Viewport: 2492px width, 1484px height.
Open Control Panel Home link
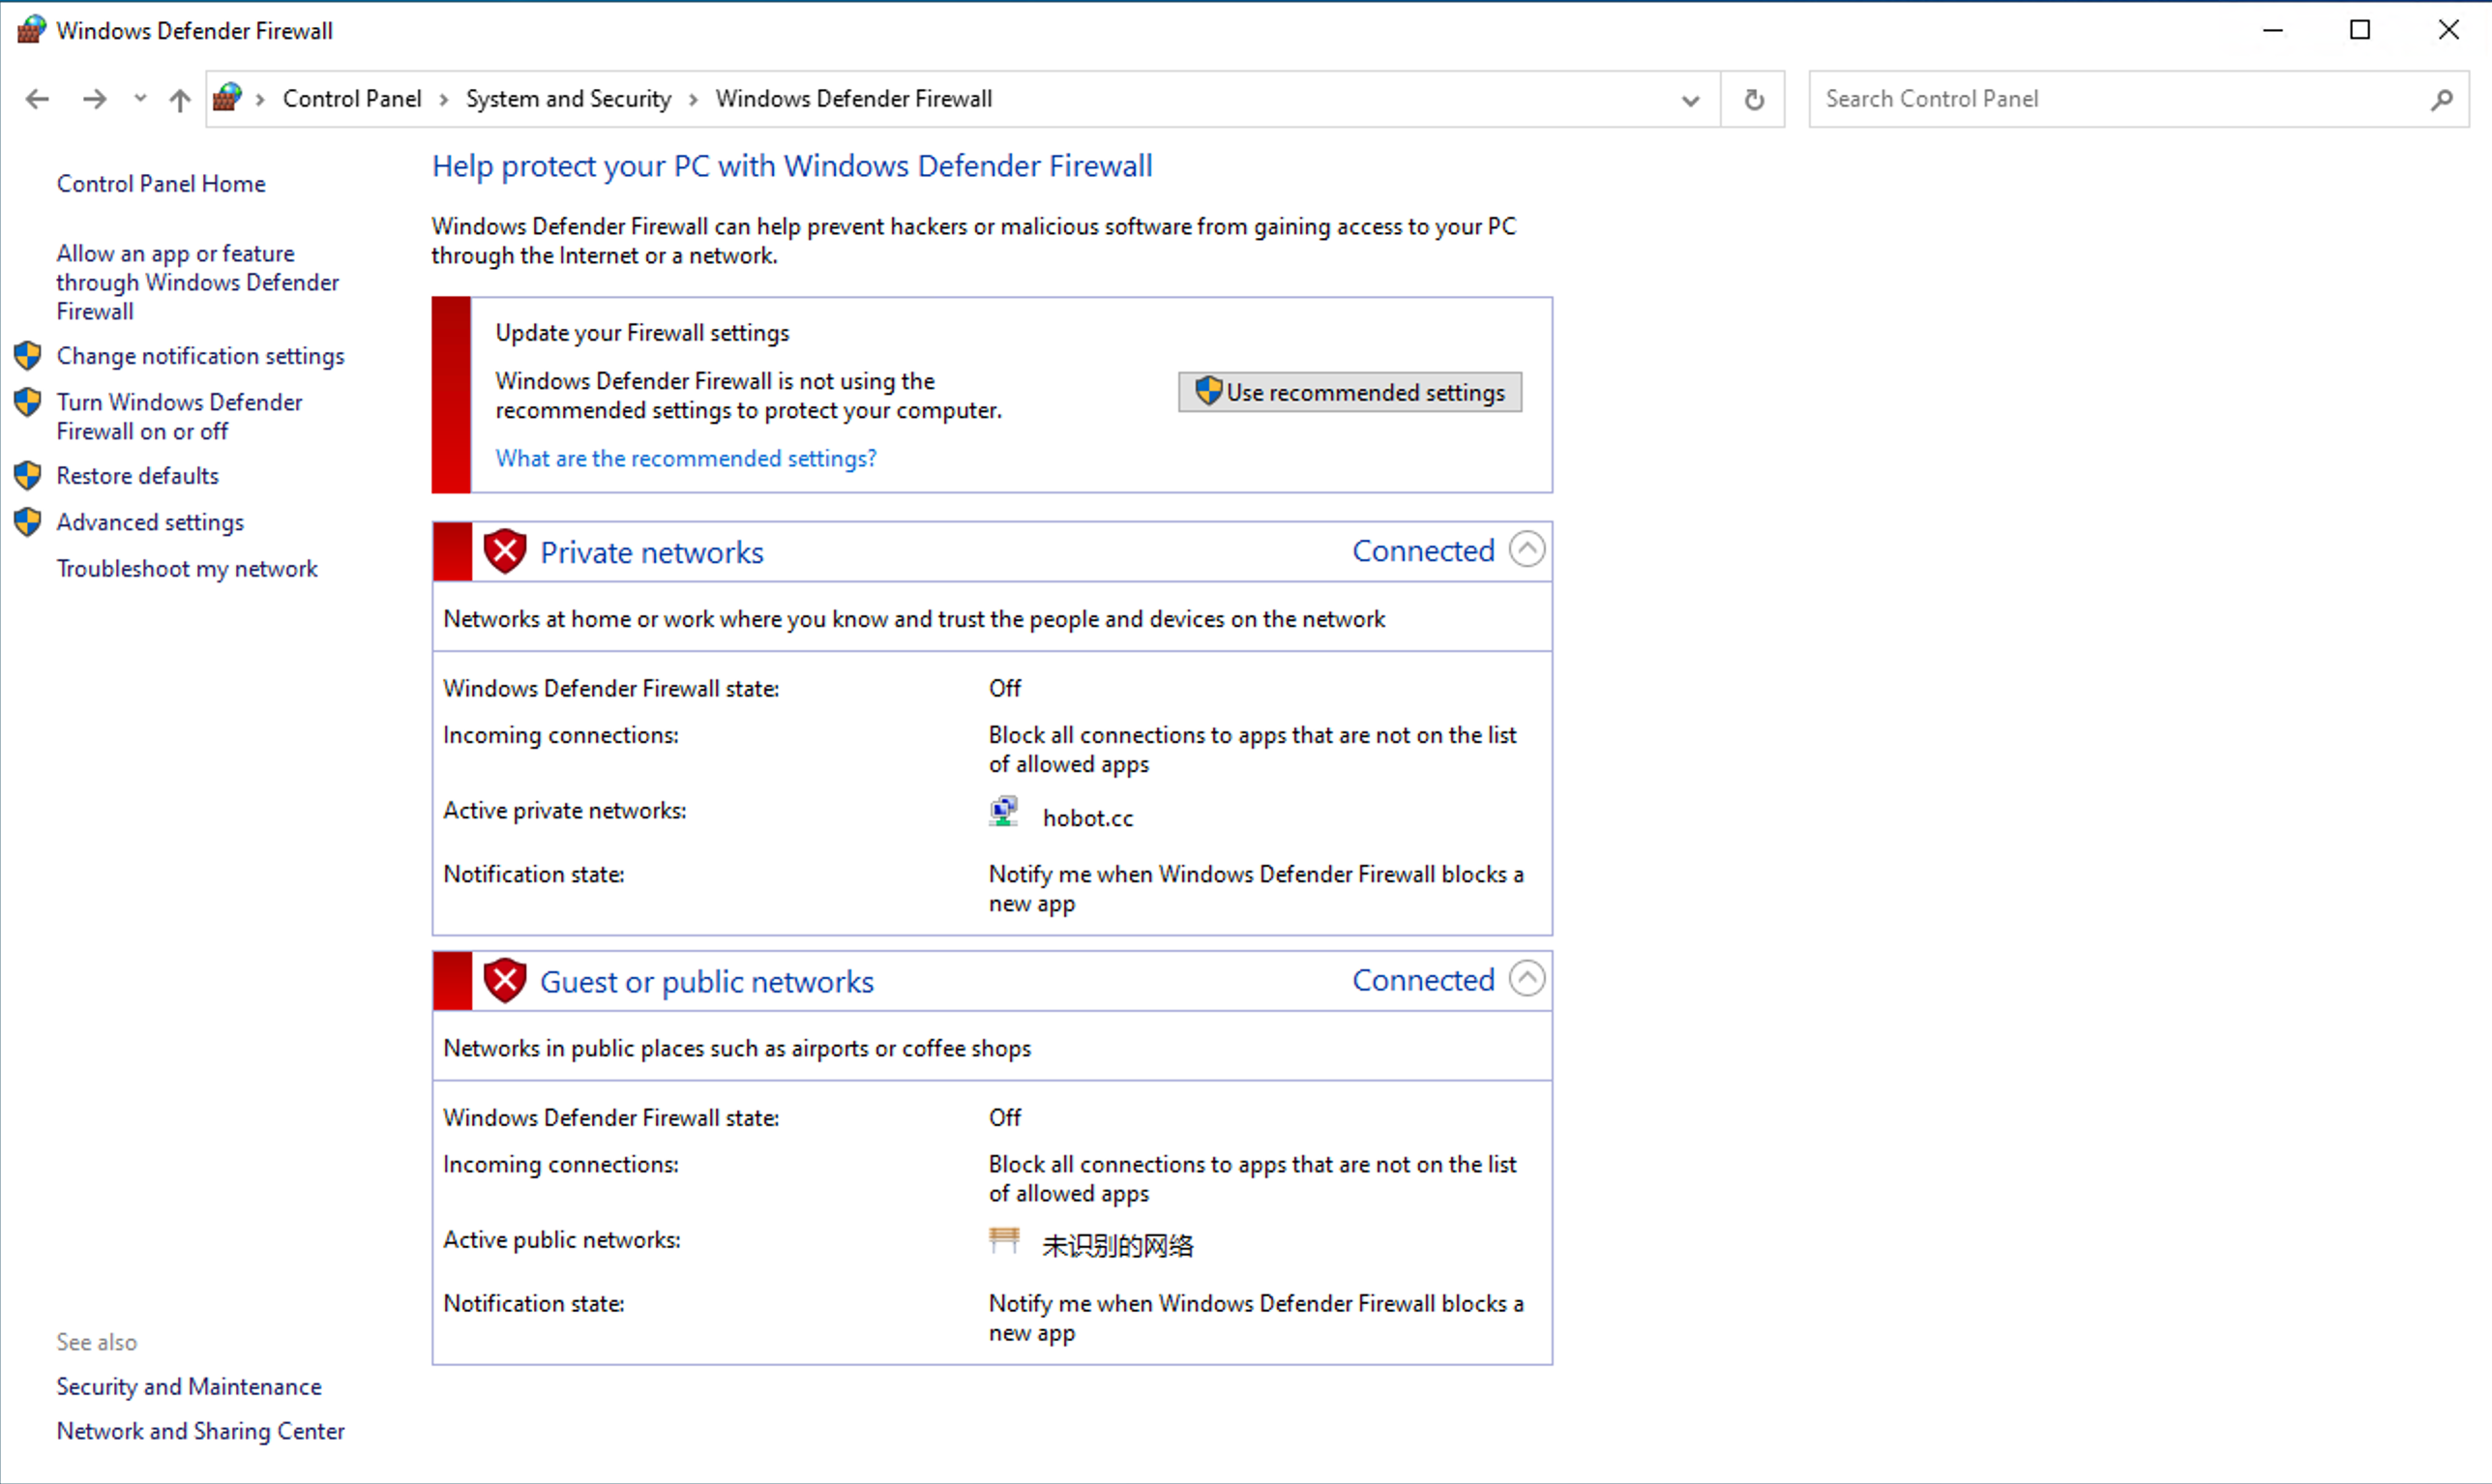pyautogui.click(x=161, y=184)
